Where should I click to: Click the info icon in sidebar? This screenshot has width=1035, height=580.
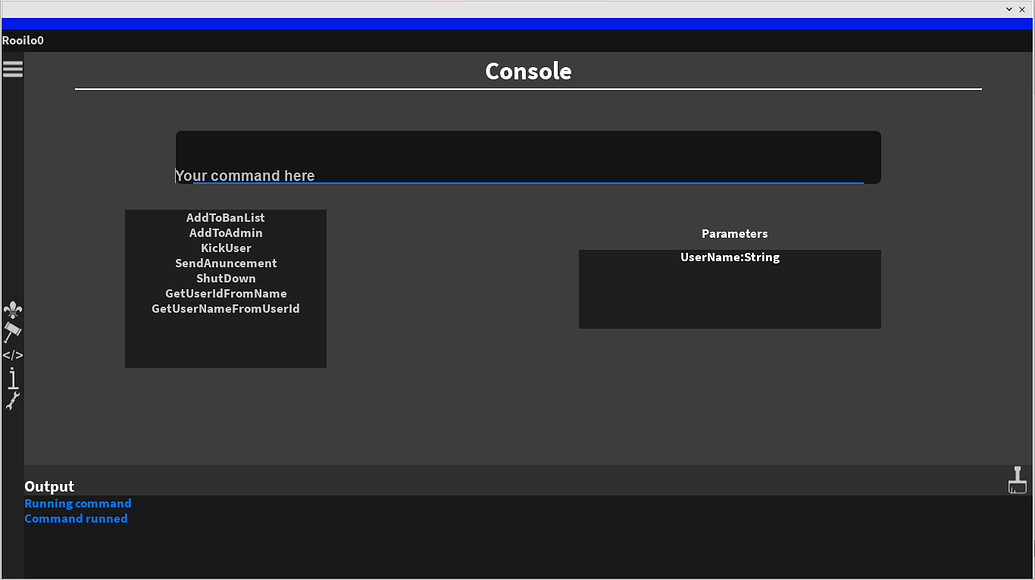click(x=12, y=379)
